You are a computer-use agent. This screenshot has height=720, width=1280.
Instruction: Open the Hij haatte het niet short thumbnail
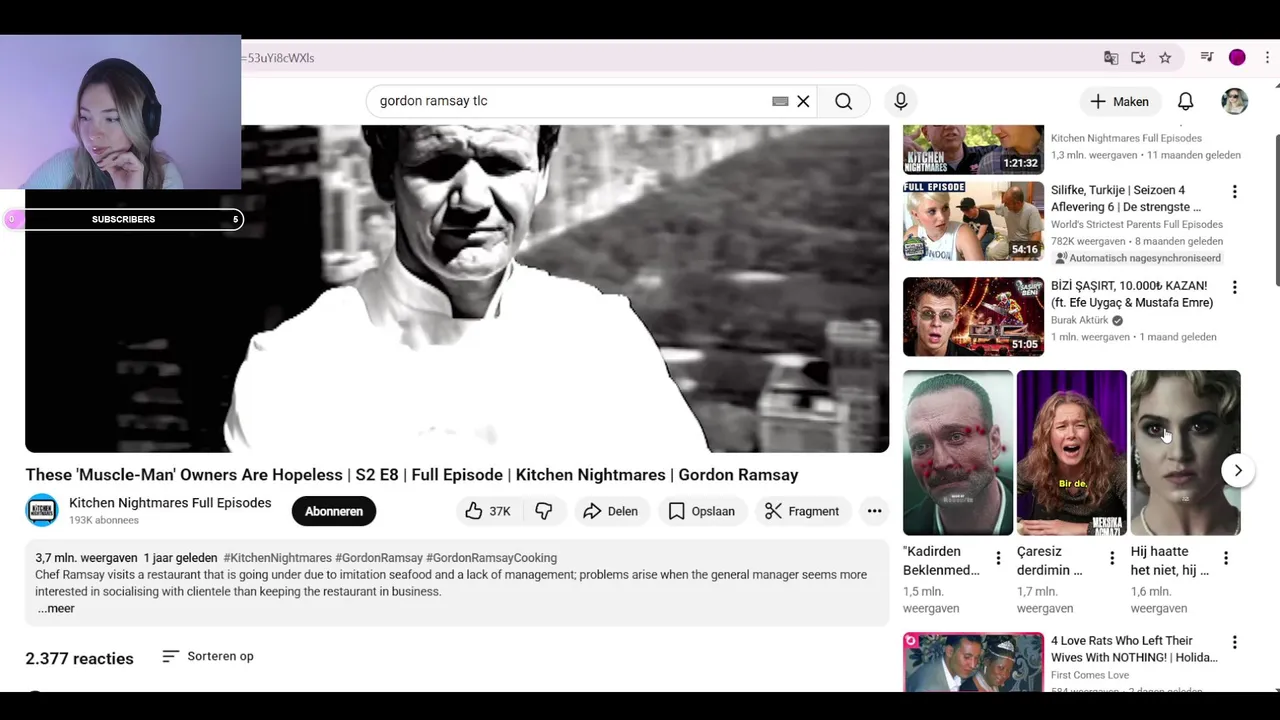pos(1186,453)
